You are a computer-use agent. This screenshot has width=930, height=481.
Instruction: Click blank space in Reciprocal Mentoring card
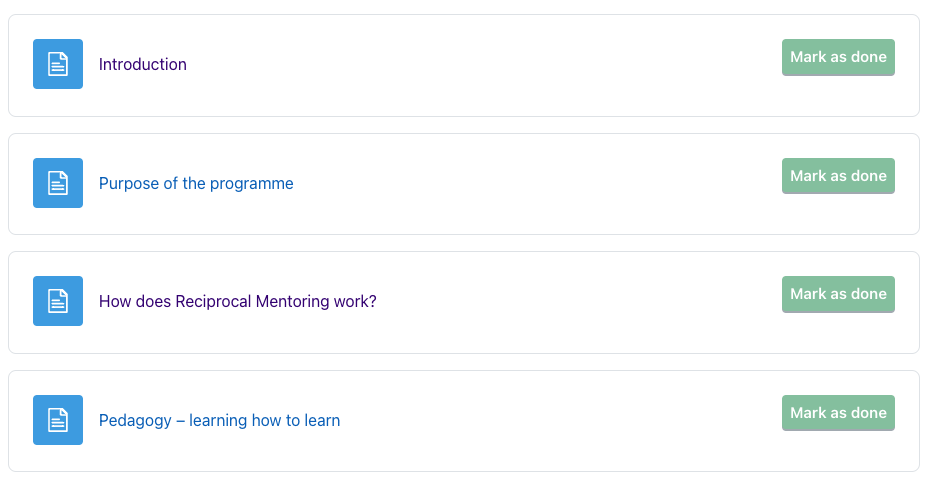point(563,302)
